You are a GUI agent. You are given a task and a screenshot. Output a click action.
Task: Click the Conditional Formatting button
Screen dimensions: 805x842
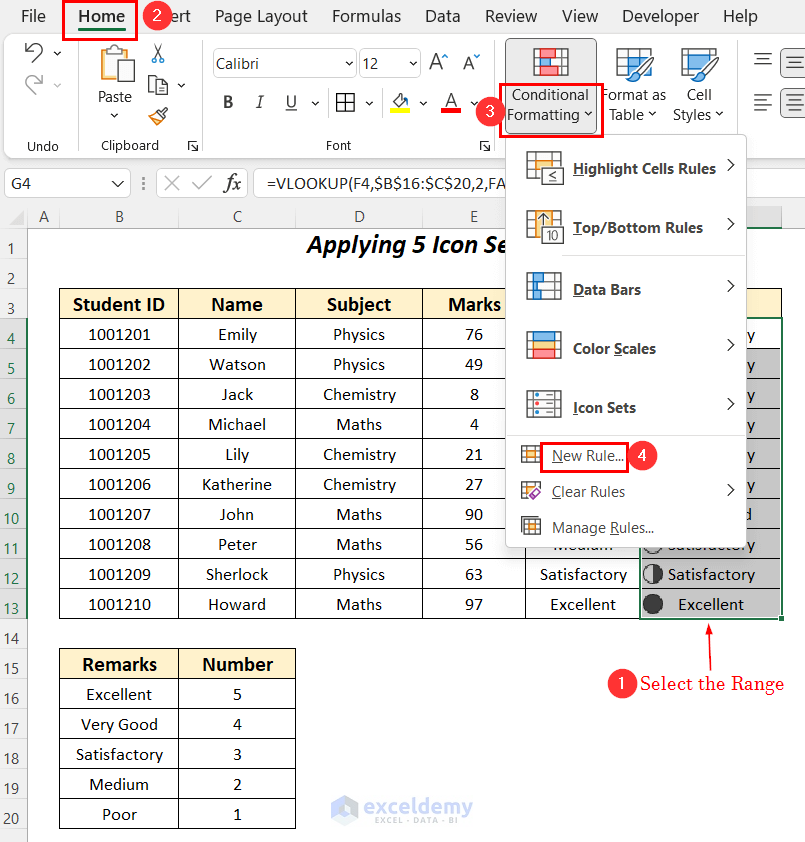(550, 86)
